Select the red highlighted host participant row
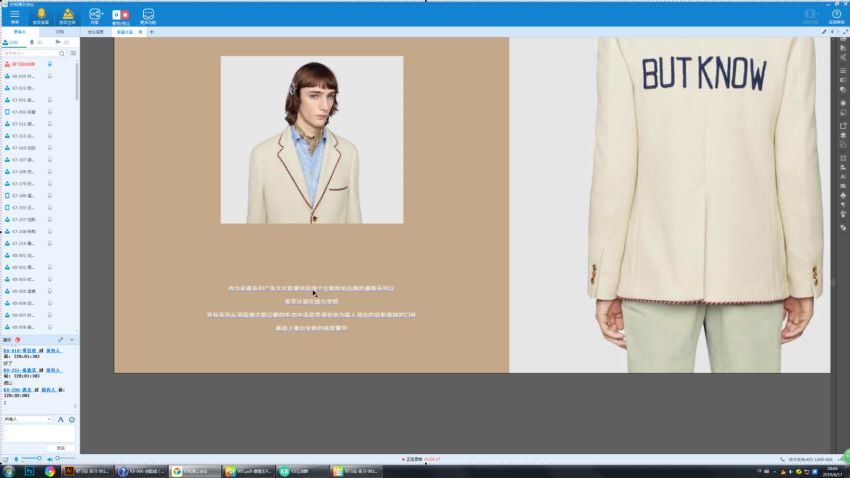The height and width of the screenshot is (478, 850). [x=37, y=64]
